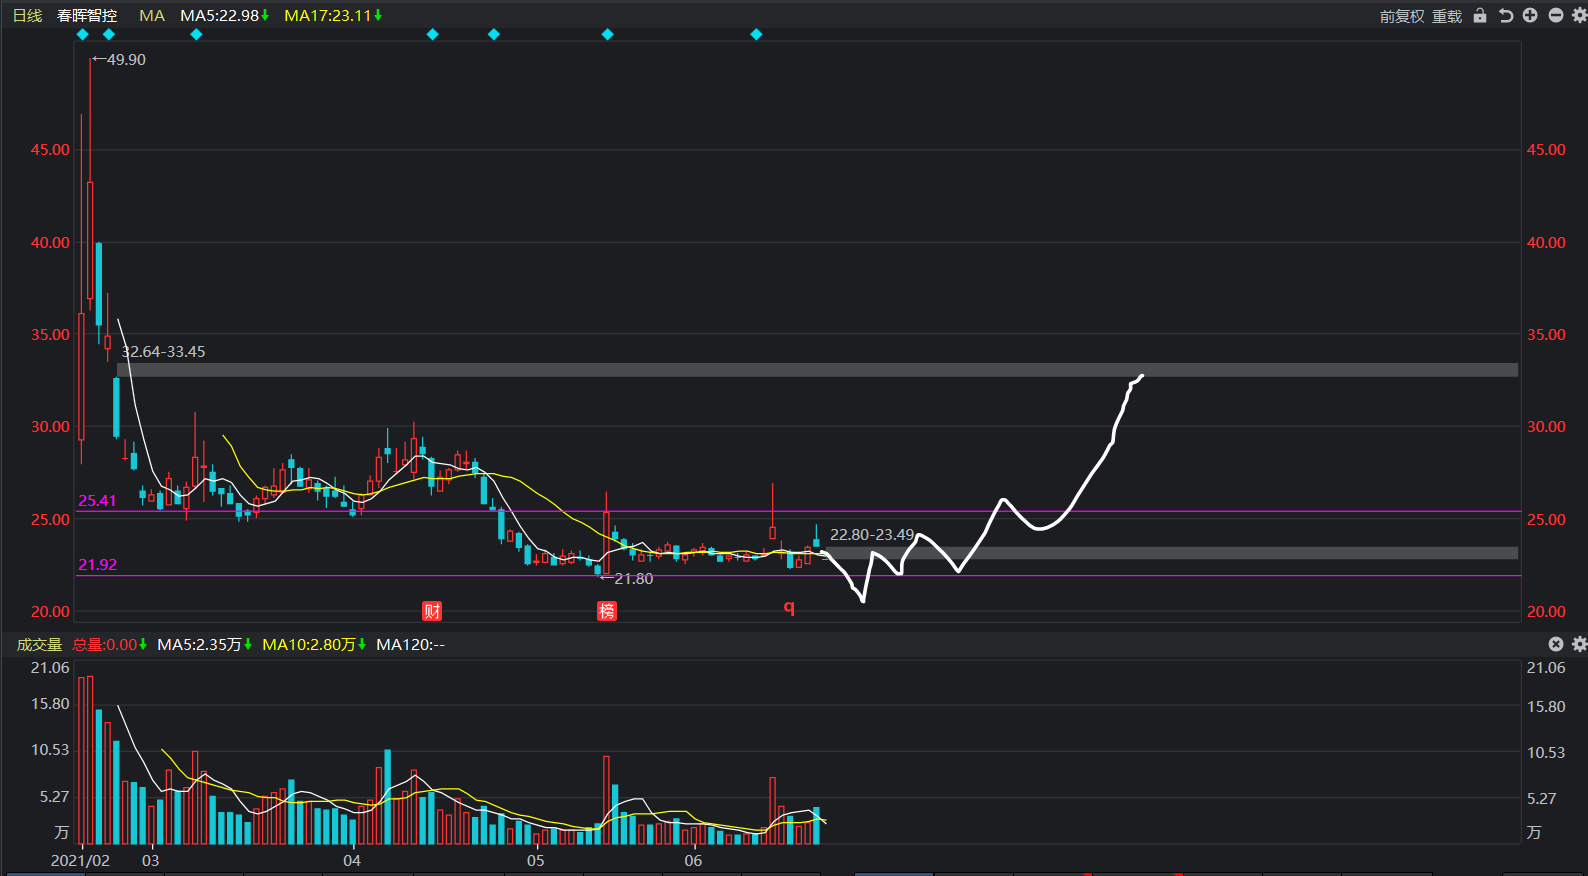Click the red 财 marker badge
The width and height of the screenshot is (1588, 876).
tap(432, 611)
